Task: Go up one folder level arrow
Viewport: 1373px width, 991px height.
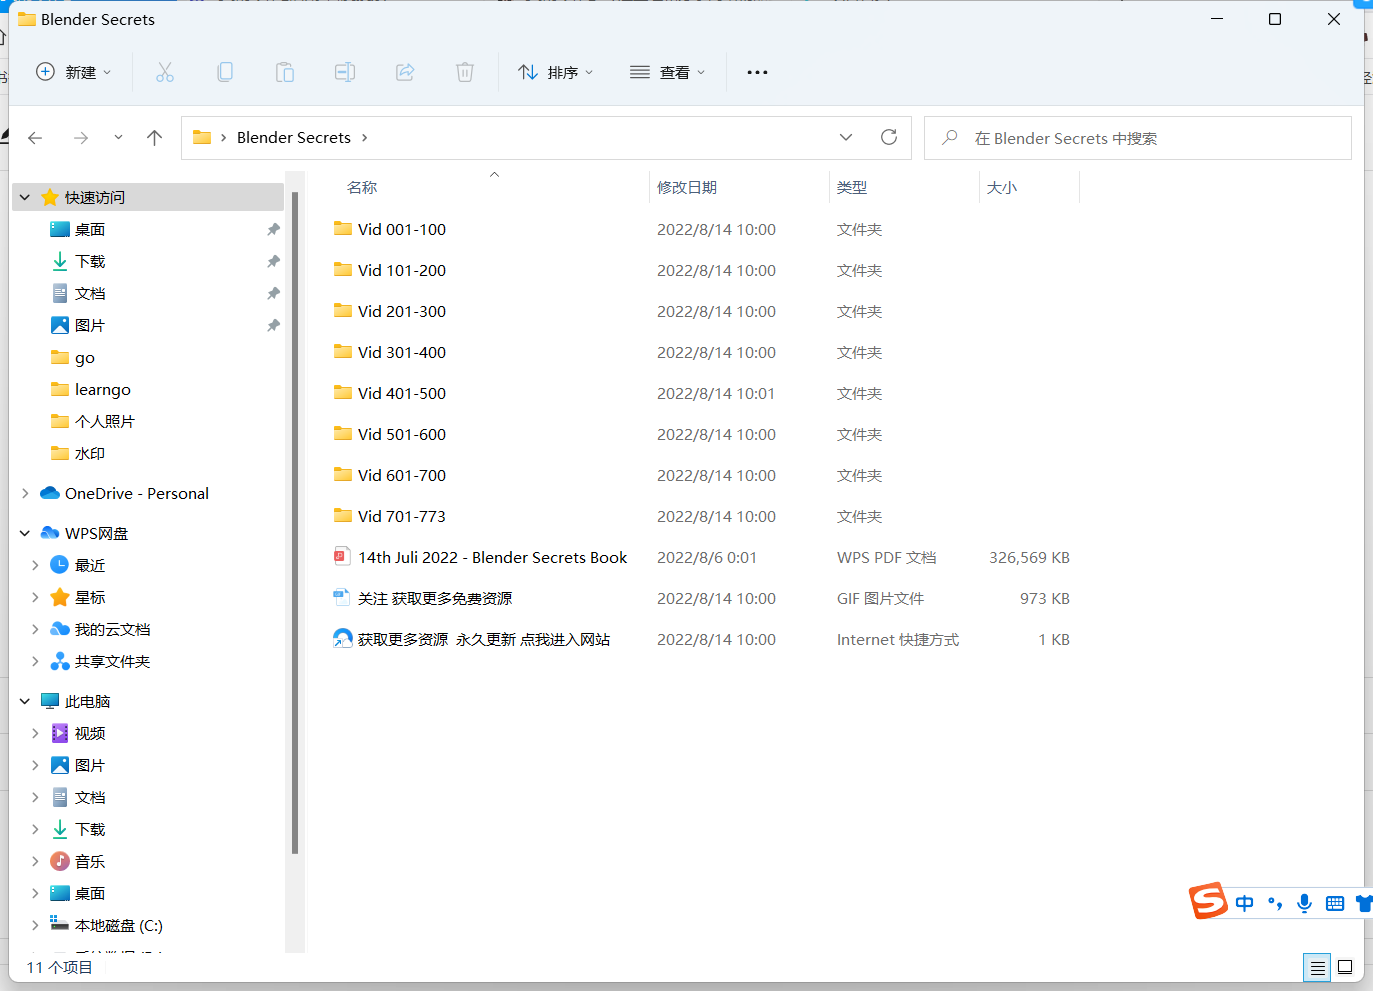Action: pyautogui.click(x=154, y=138)
